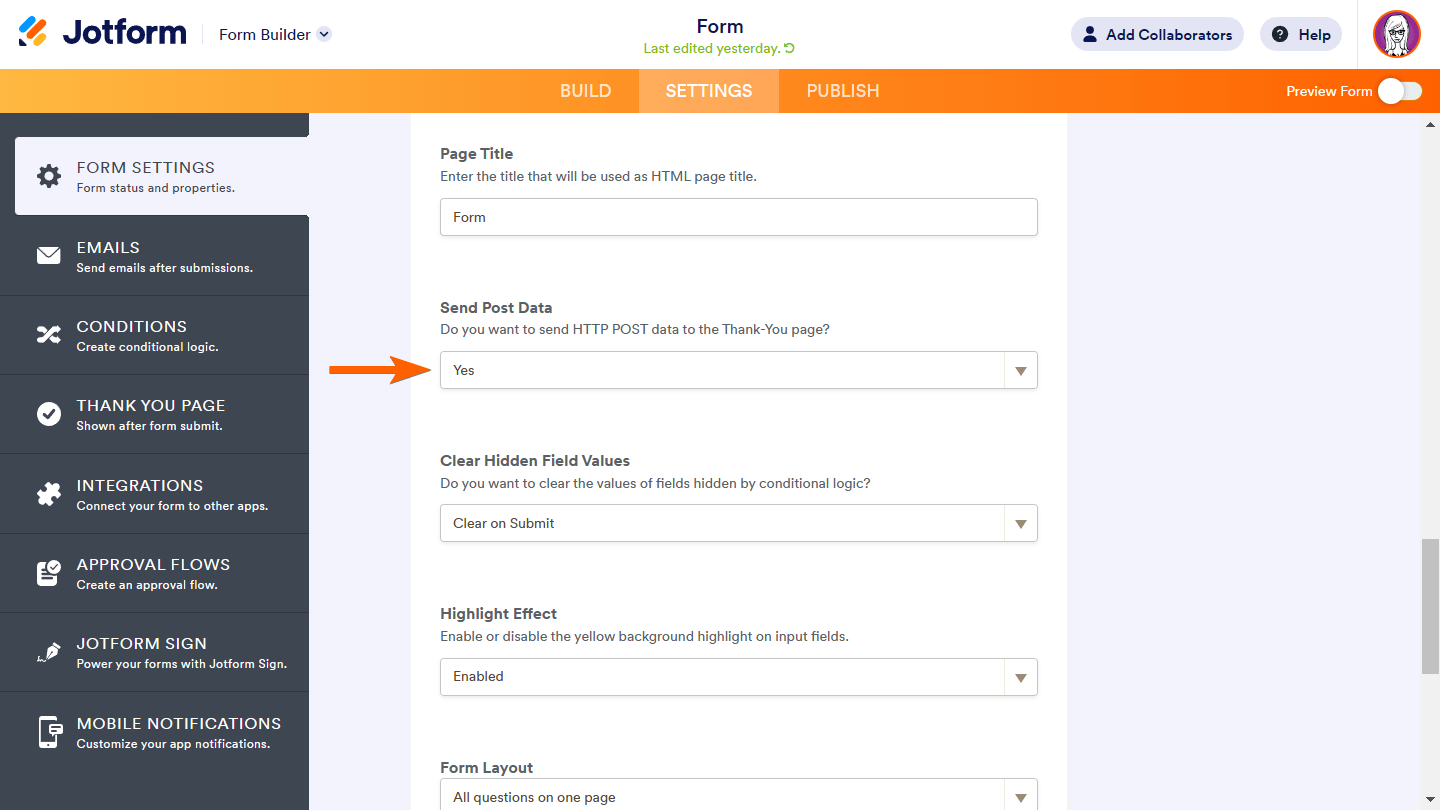Click the Conditions shuffle icon
1440x810 pixels.
pyautogui.click(x=48, y=335)
